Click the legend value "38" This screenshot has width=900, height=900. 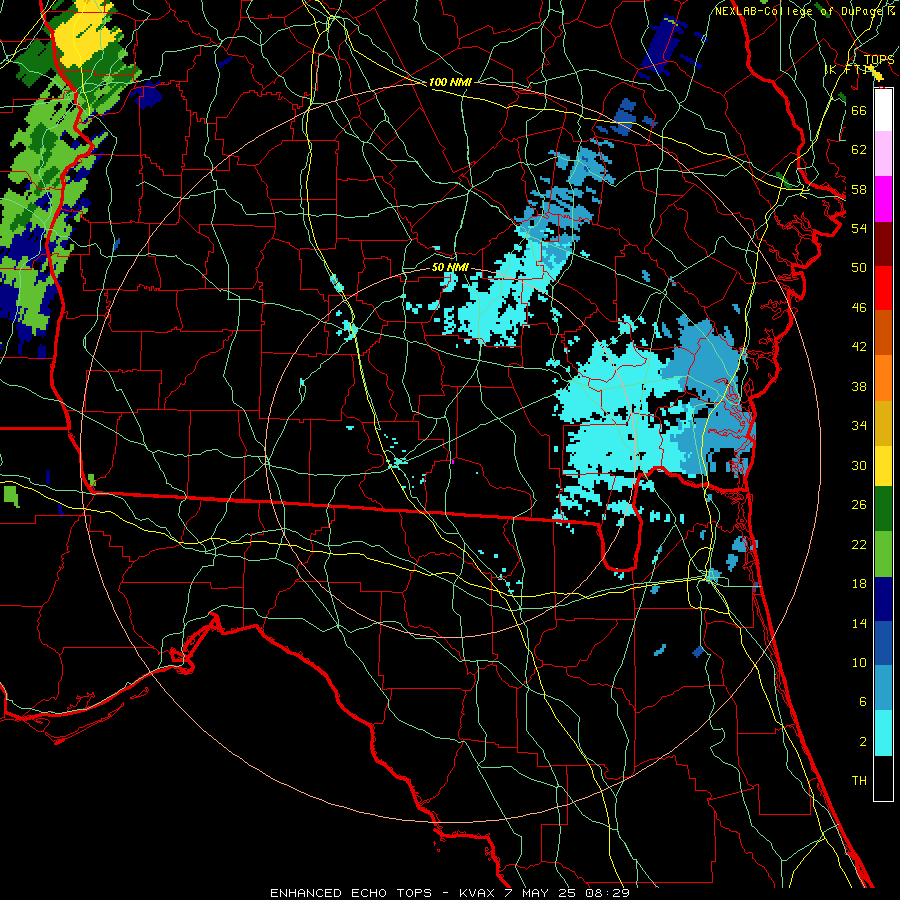click(859, 386)
